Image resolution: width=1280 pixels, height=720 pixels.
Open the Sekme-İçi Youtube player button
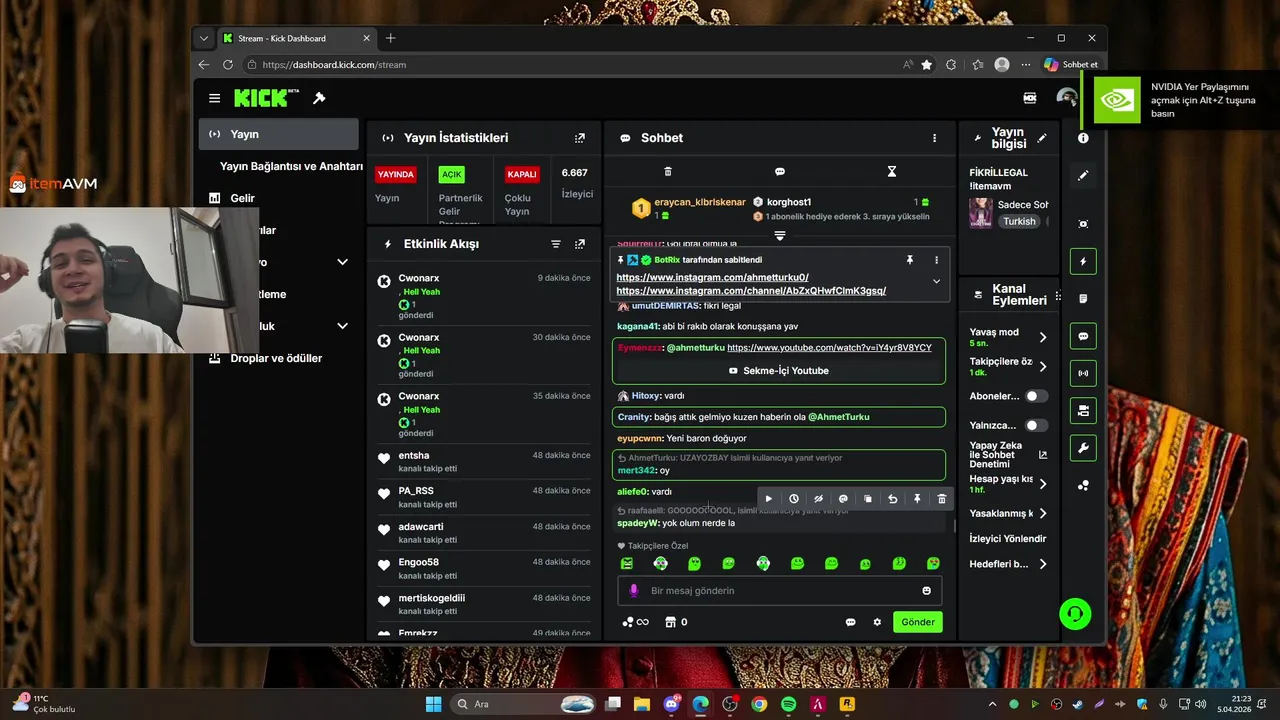pyautogui.click(x=779, y=370)
